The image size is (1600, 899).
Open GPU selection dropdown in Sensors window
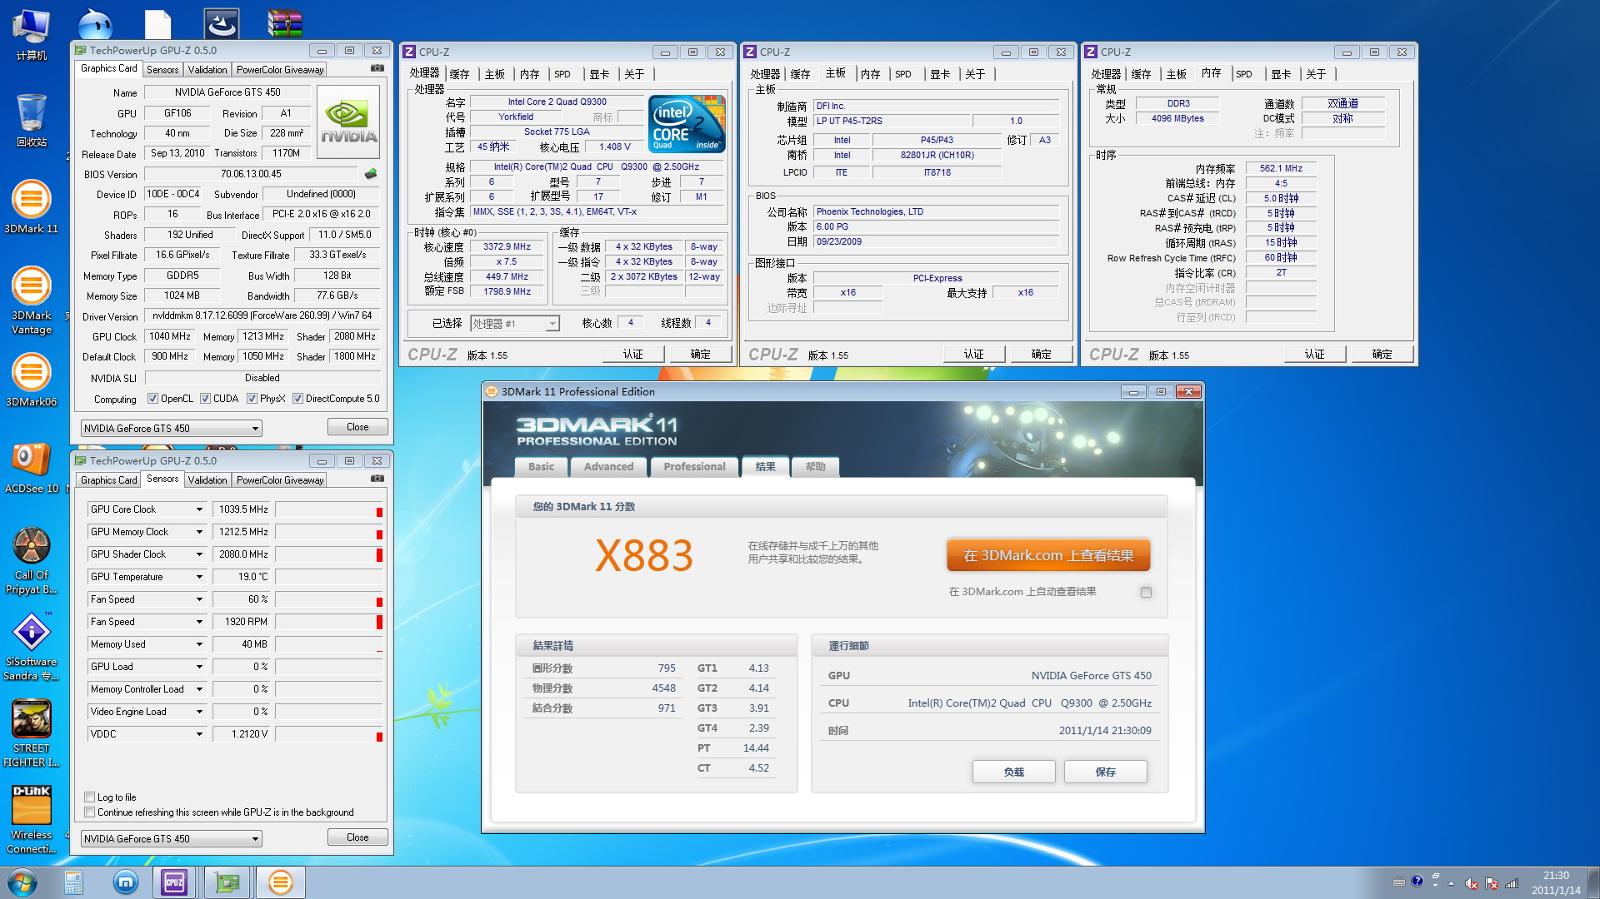click(x=171, y=839)
